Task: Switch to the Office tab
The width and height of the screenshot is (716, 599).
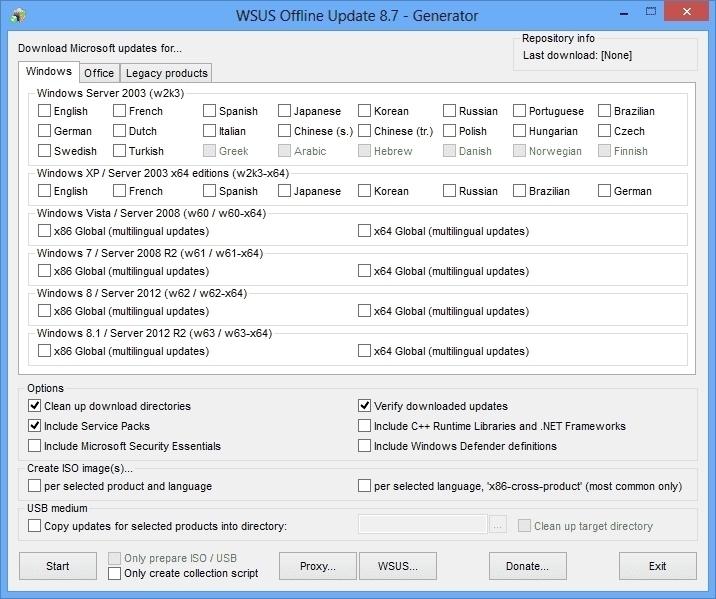Action: pyautogui.click(x=99, y=73)
